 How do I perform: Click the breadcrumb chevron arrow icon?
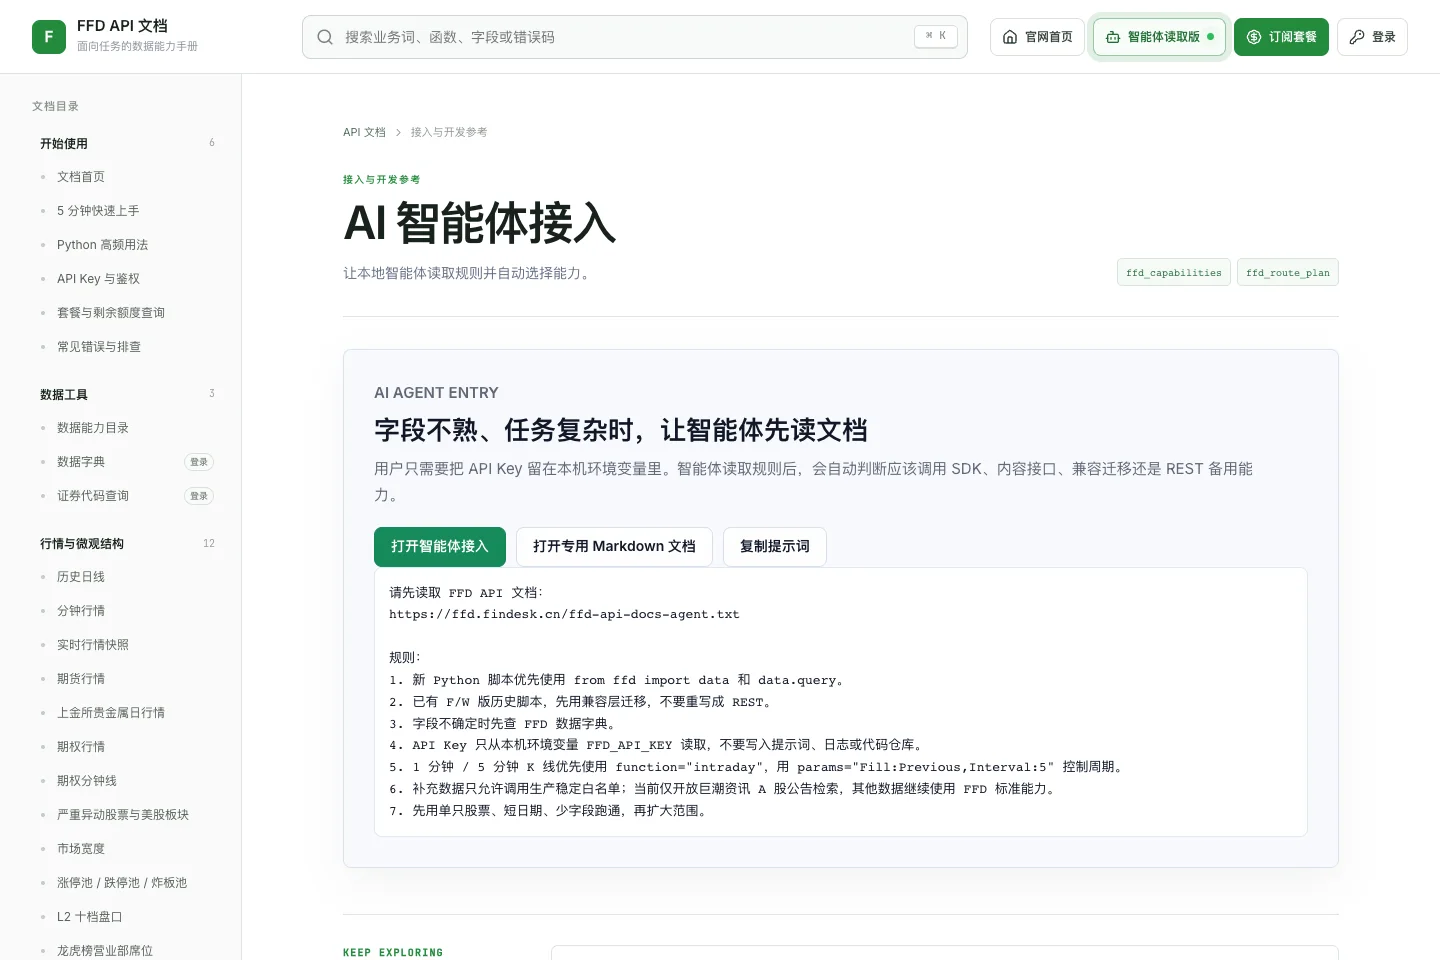(x=398, y=132)
